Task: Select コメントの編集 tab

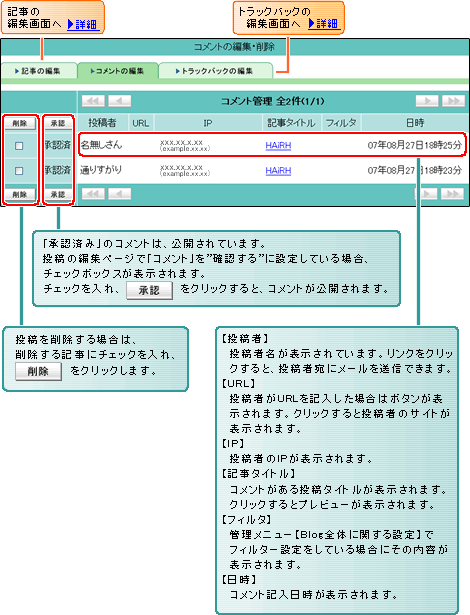Action: (x=118, y=71)
